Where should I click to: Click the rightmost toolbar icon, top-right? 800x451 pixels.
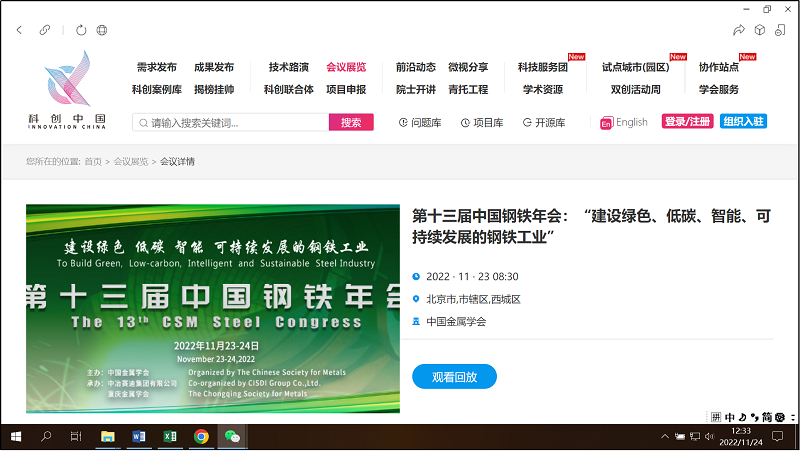pos(780,30)
